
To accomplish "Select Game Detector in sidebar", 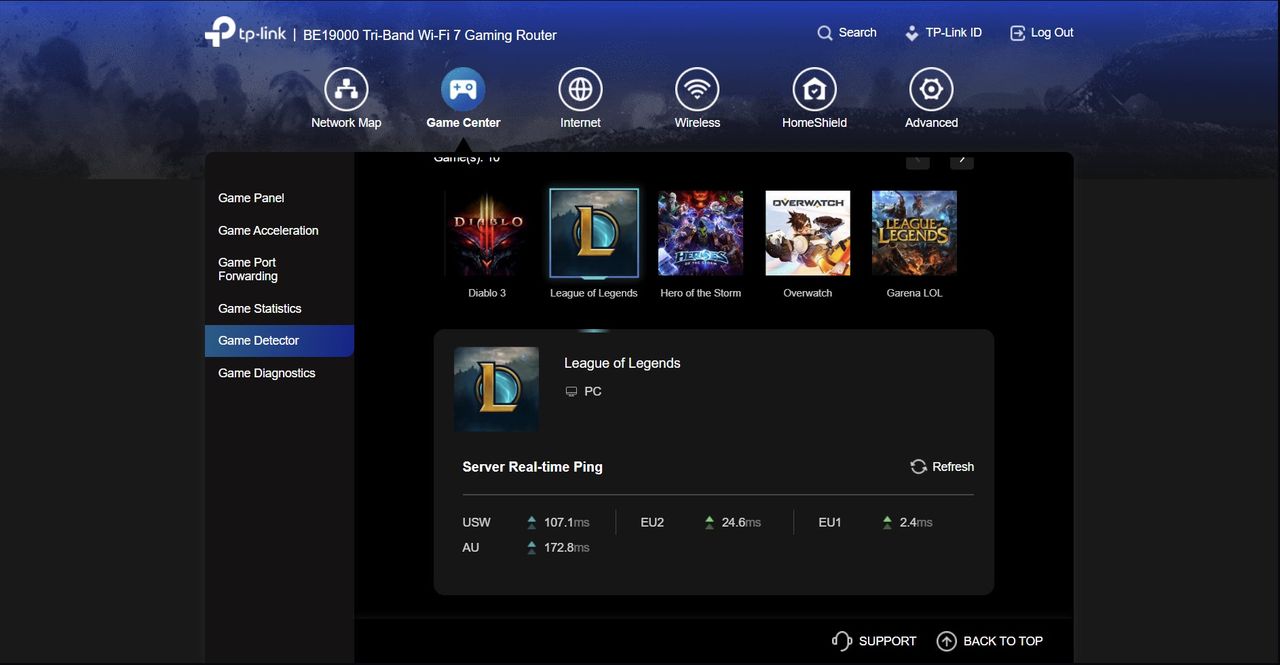I will (x=279, y=340).
